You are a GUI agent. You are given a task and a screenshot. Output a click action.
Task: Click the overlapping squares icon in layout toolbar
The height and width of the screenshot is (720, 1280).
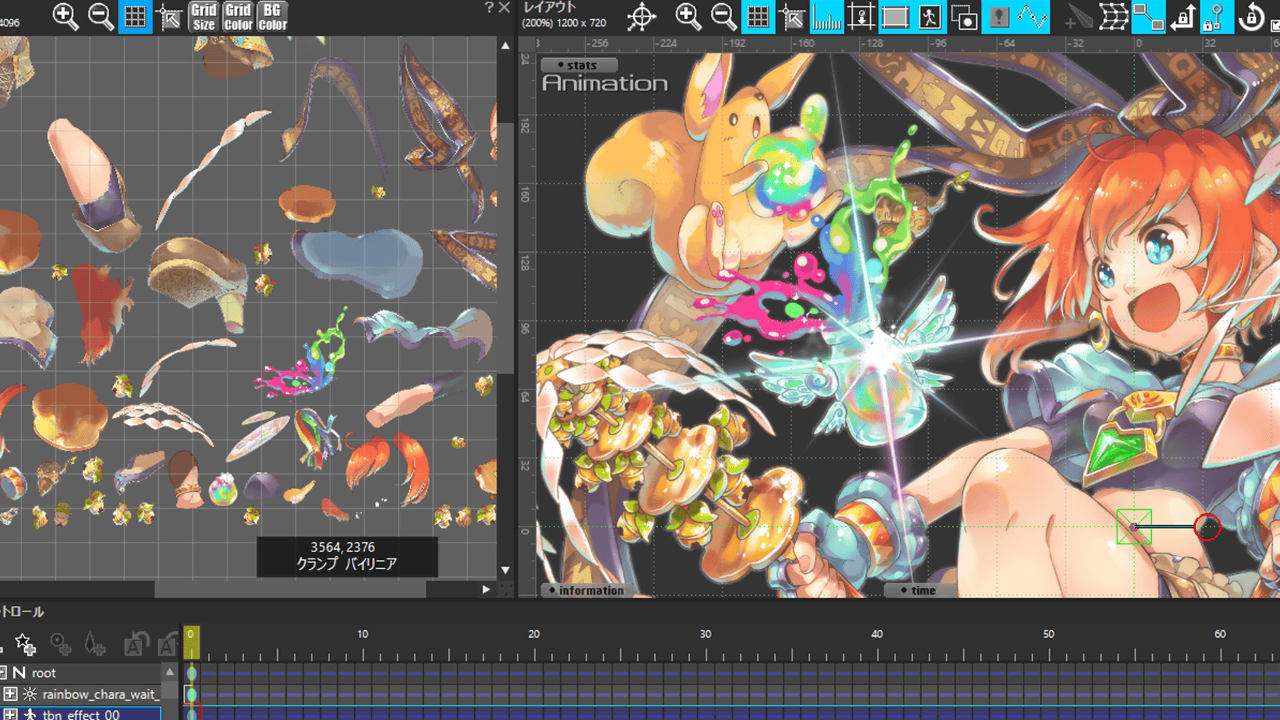tap(964, 17)
